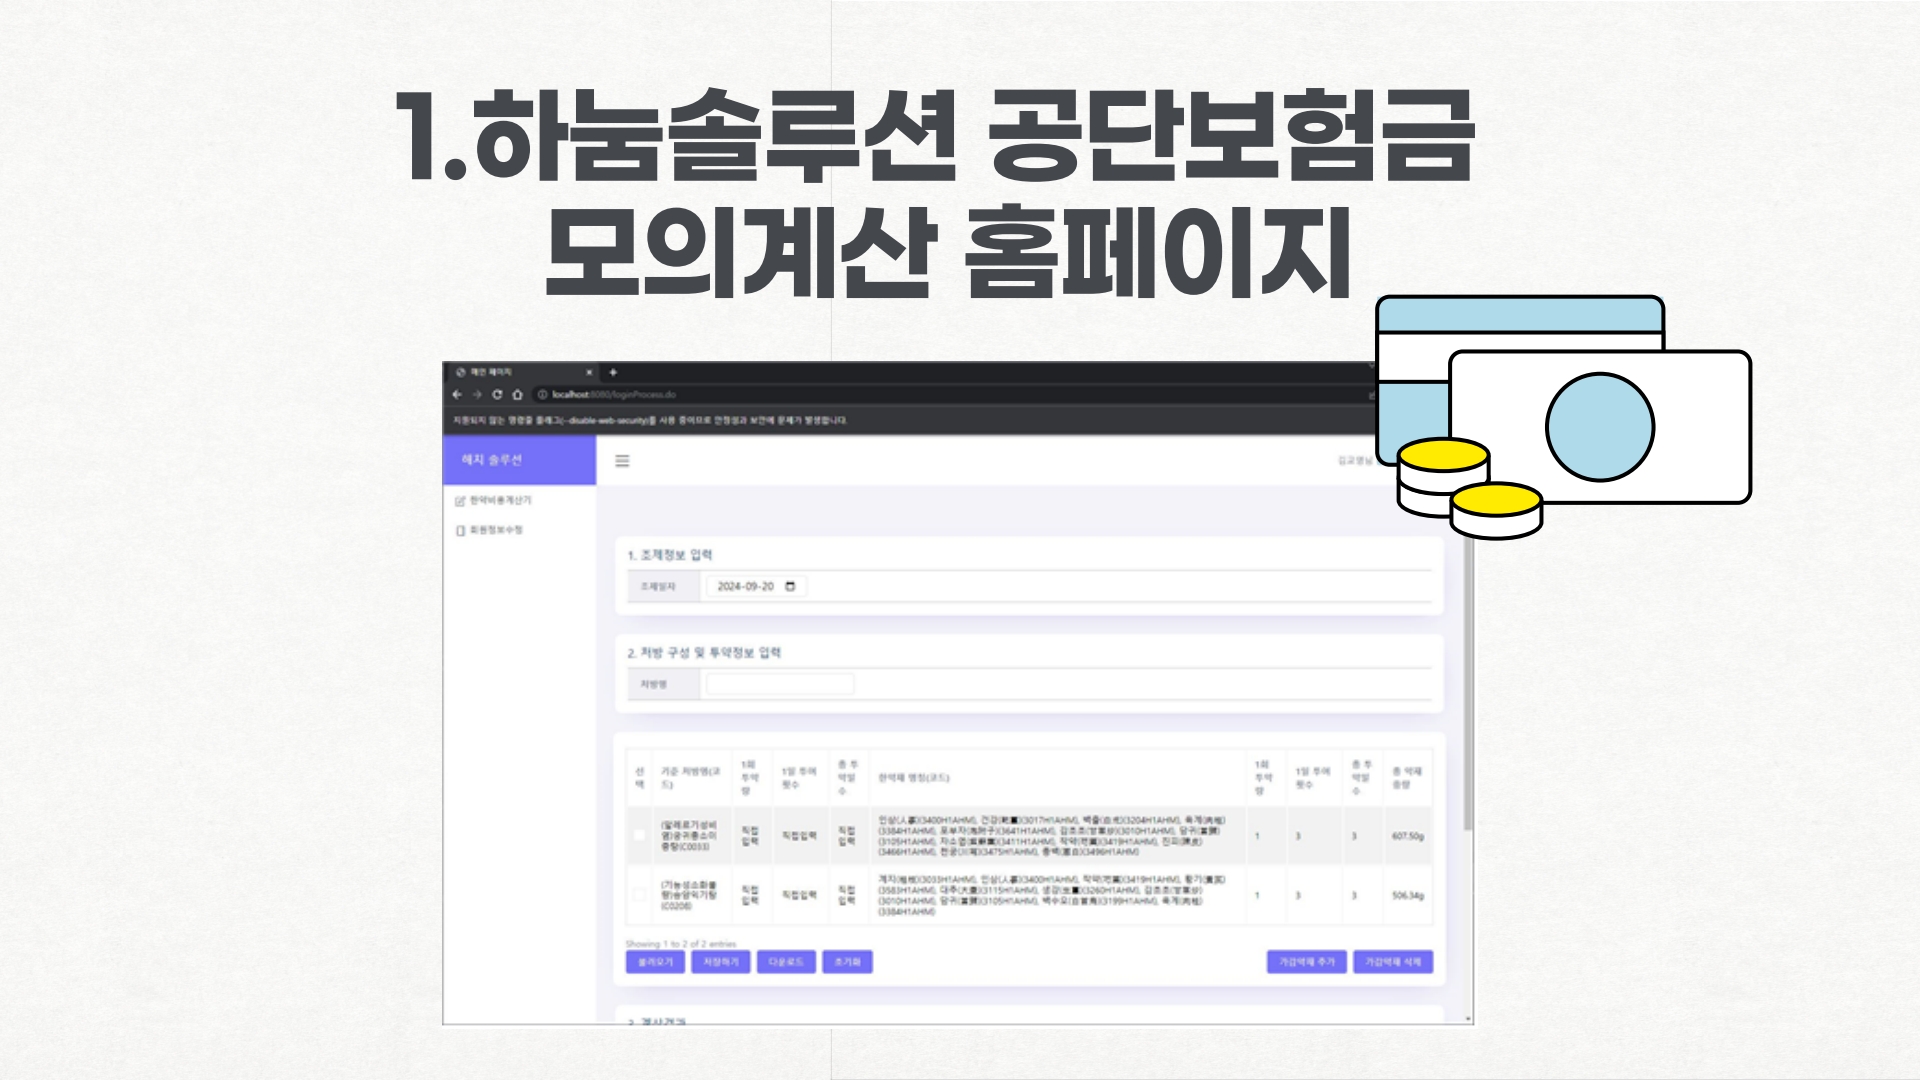Click the 가감약재 추가 button
The width and height of the screenshot is (1920, 1080).
pyautogui.click(x=1307, y=962)
